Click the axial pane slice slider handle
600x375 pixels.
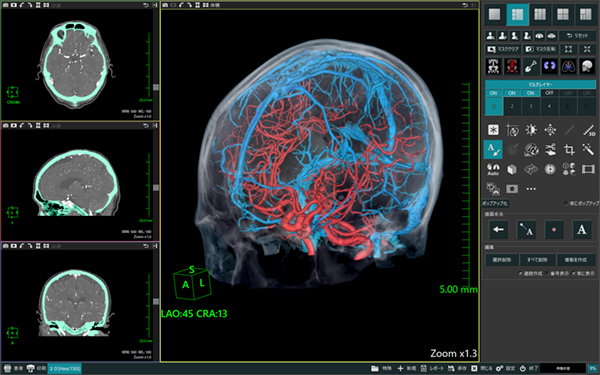[x=156, y=87]
